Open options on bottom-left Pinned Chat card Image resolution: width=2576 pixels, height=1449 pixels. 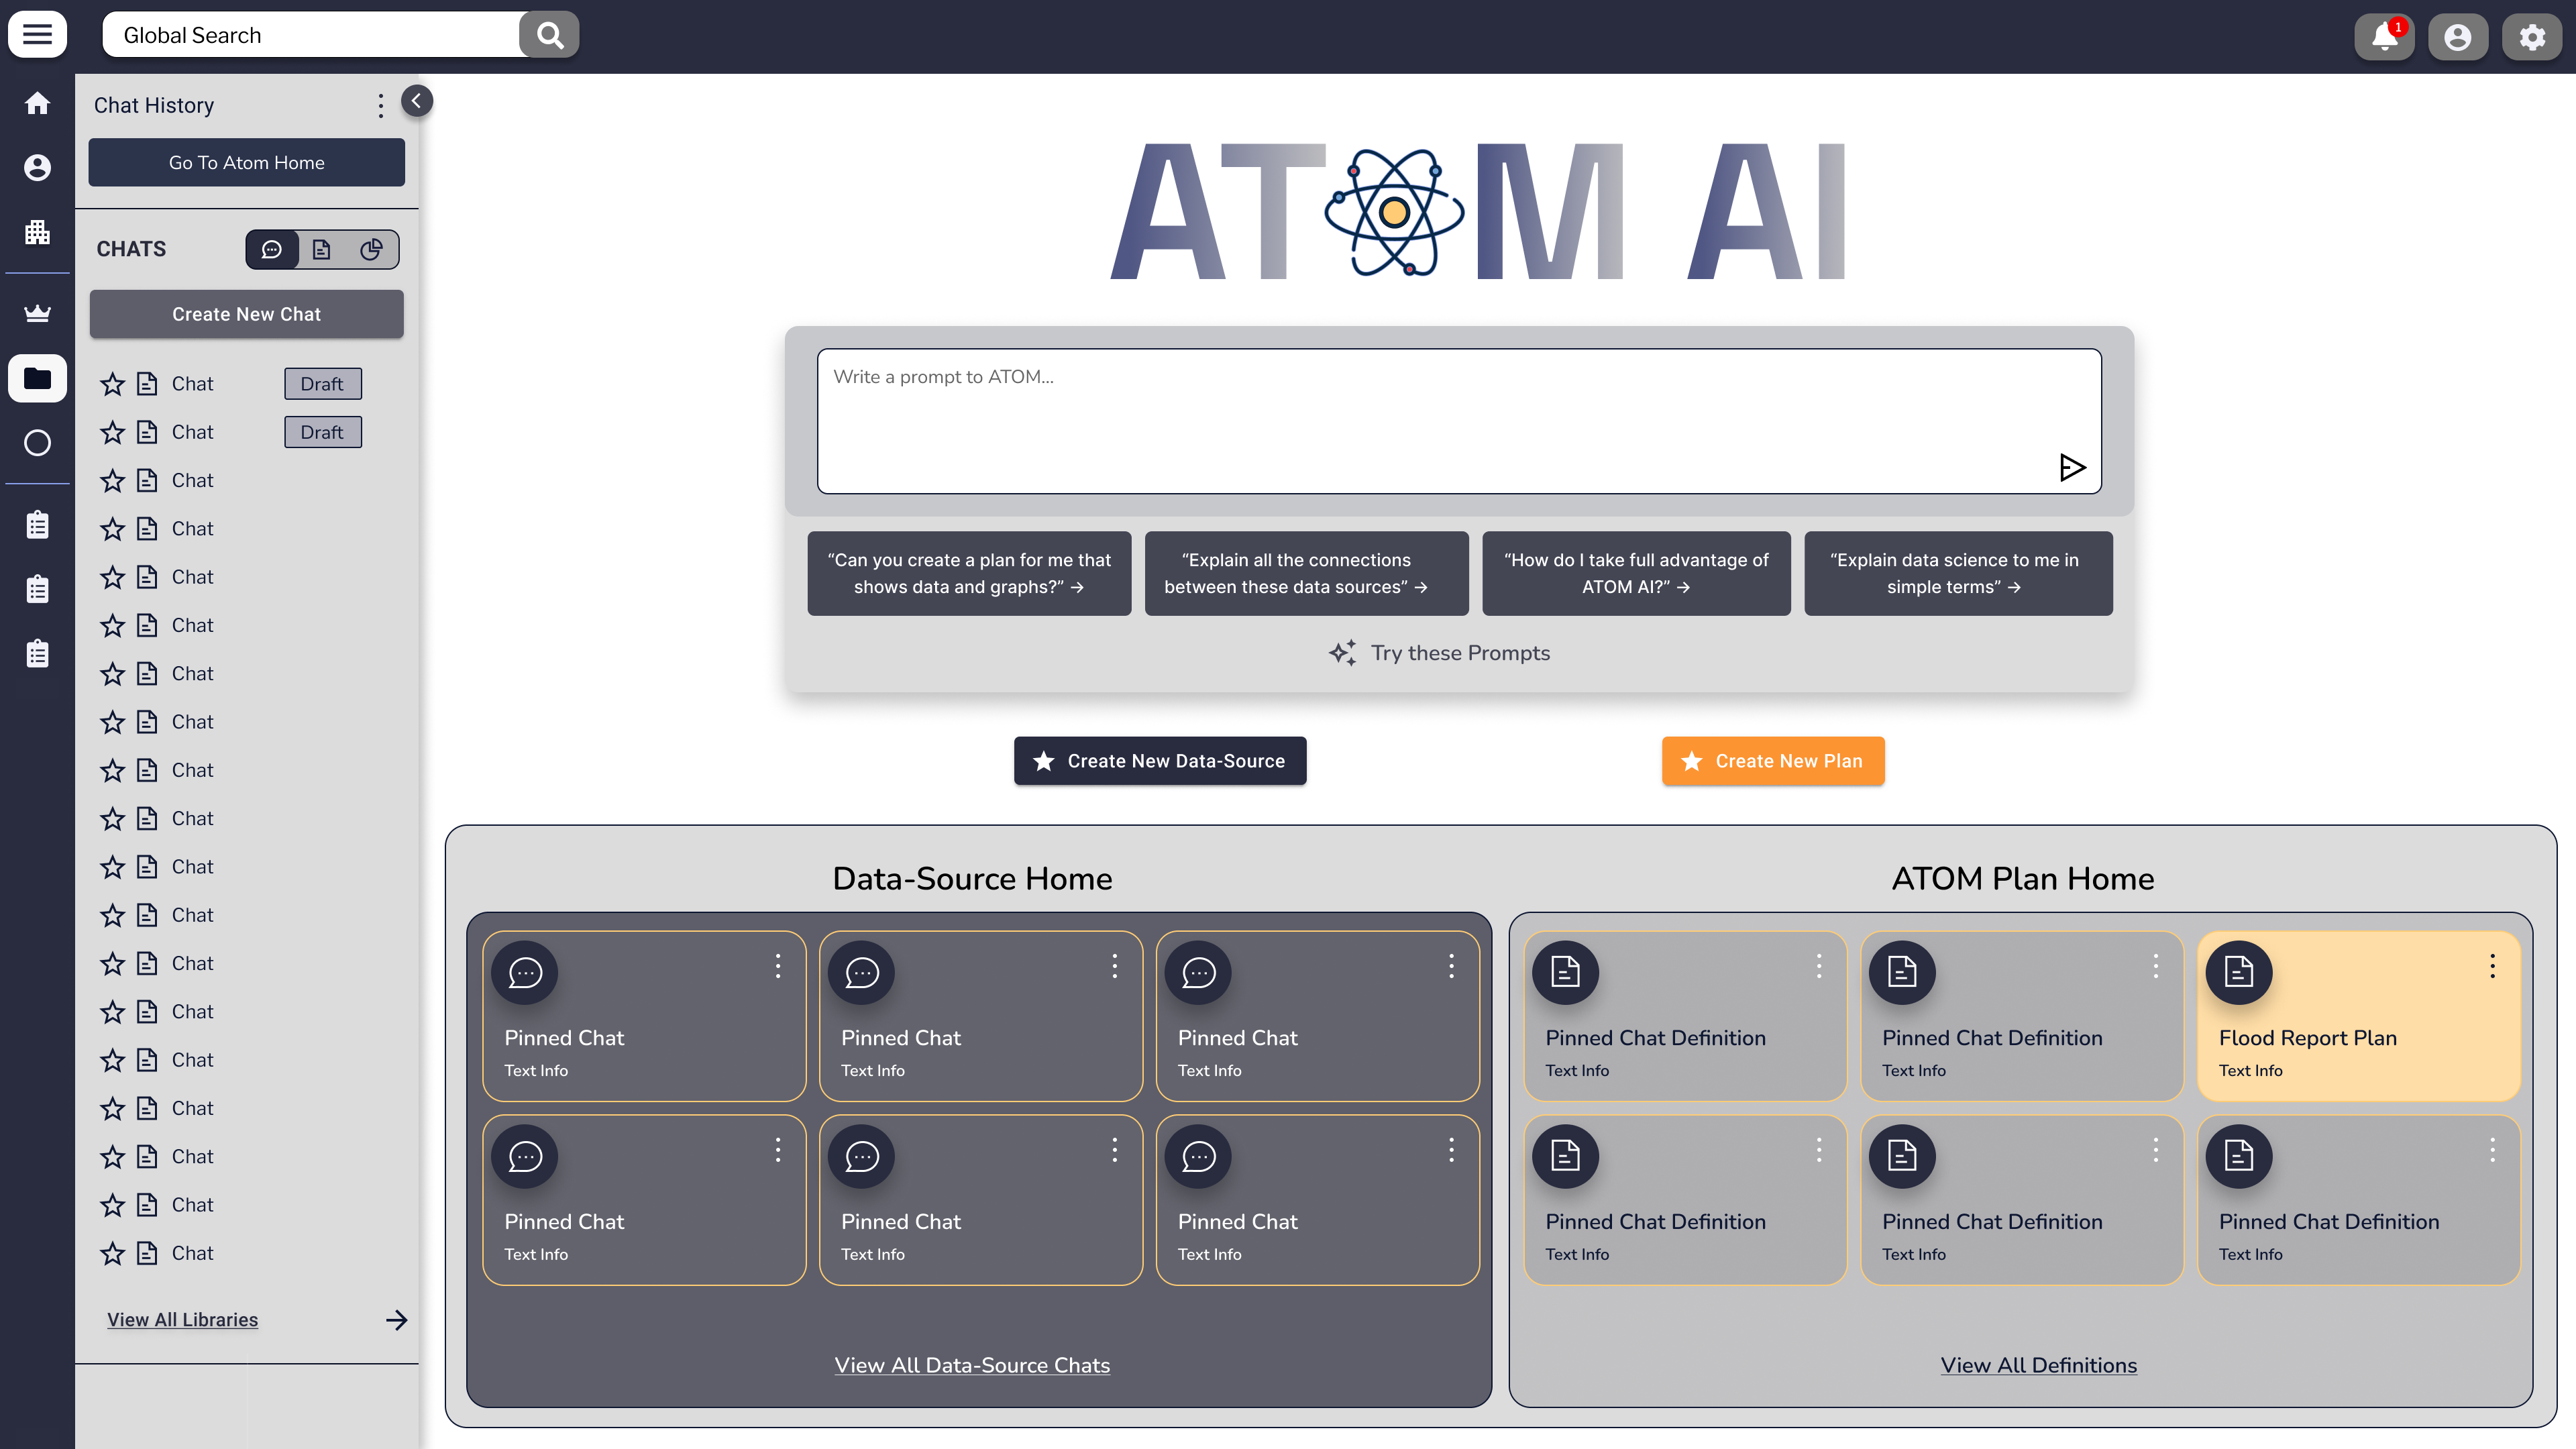(777, 1150)
